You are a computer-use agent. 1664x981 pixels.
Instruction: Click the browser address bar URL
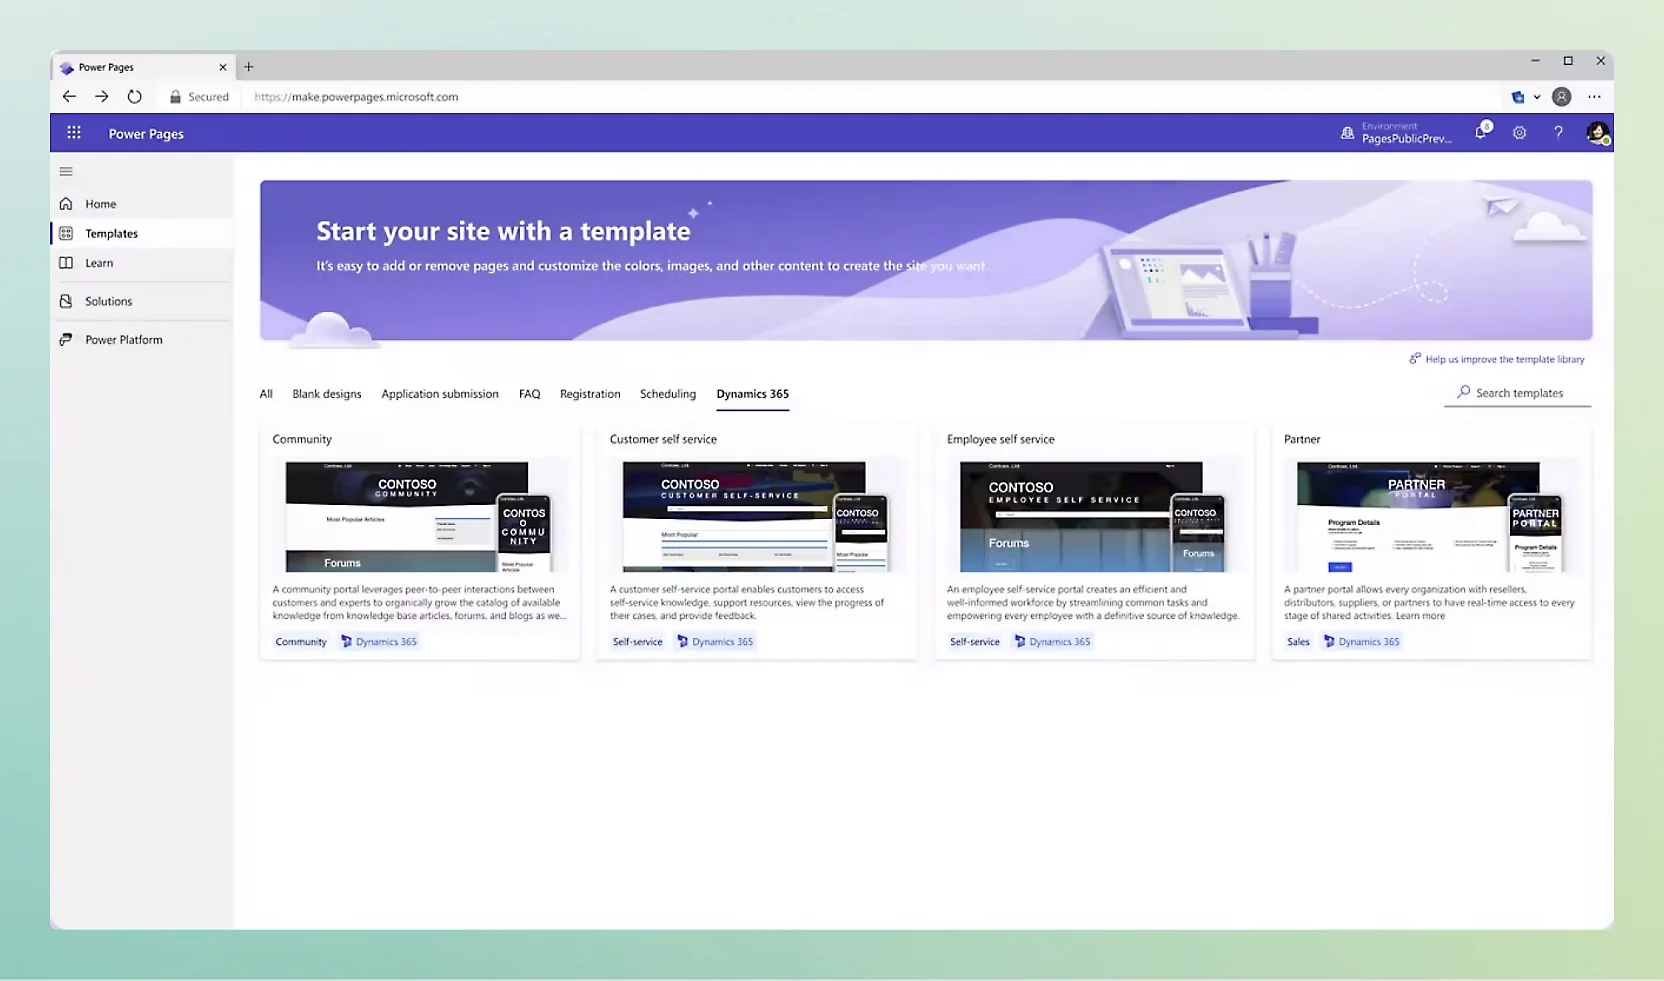(356, 97)
